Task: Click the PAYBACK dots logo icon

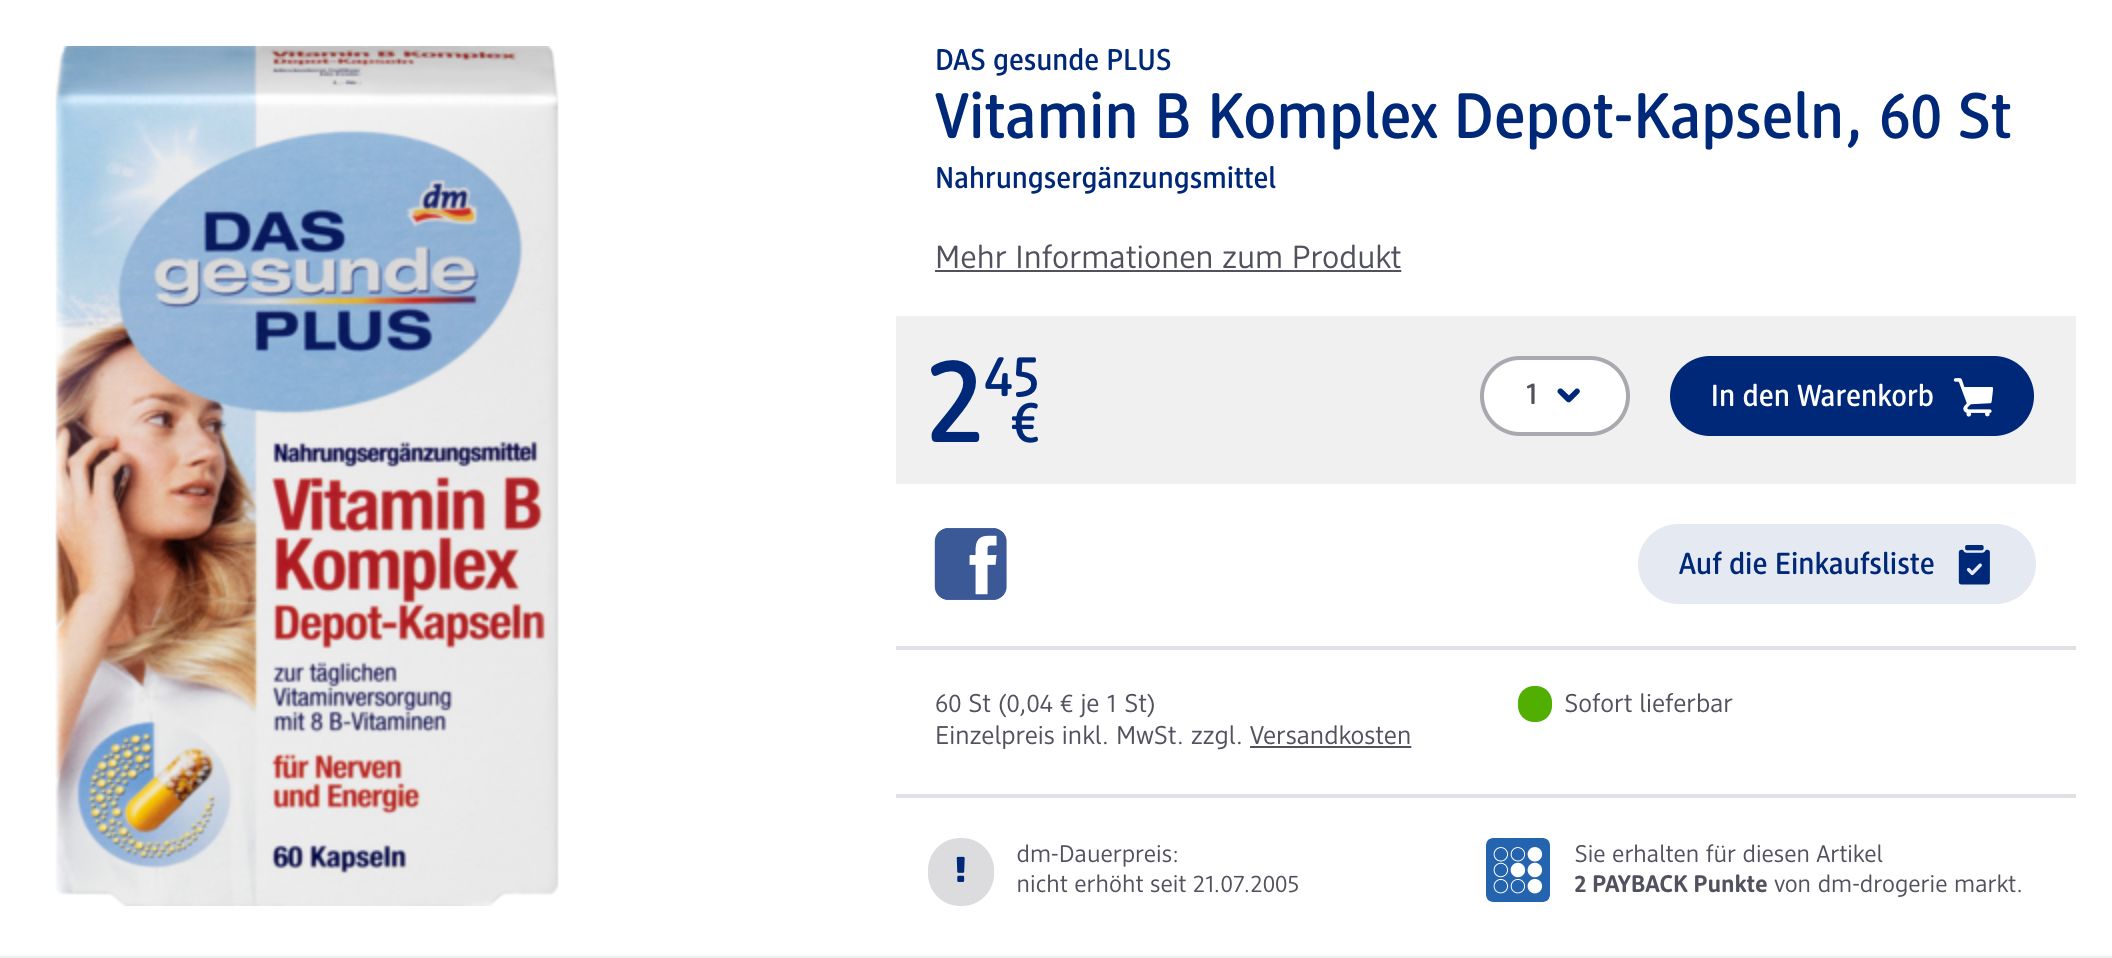Action: point(1517,870)
